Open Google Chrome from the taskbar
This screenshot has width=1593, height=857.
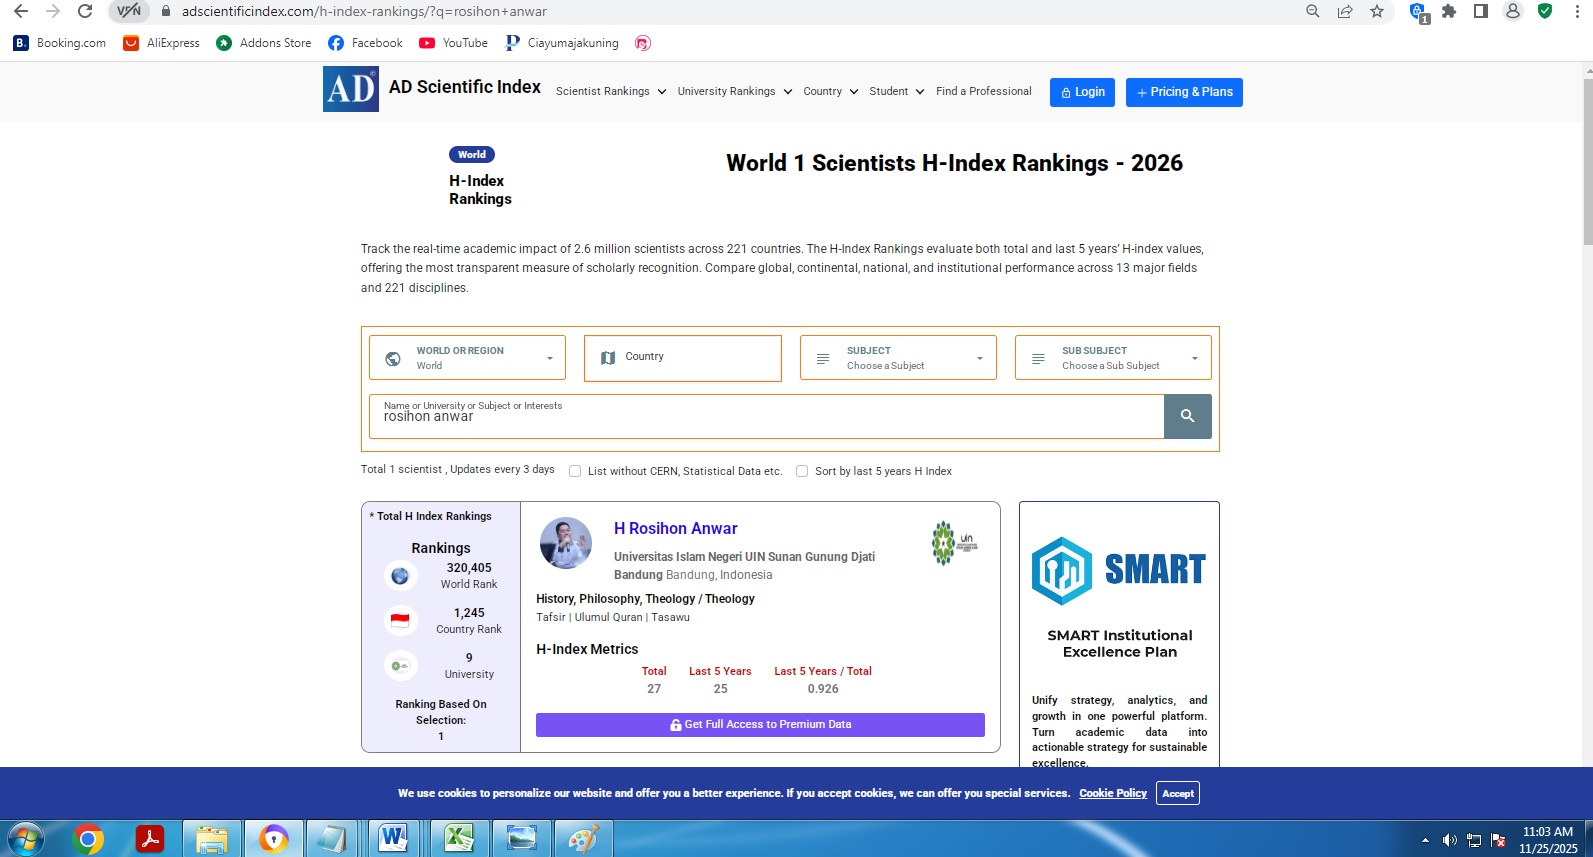point(88,838)
